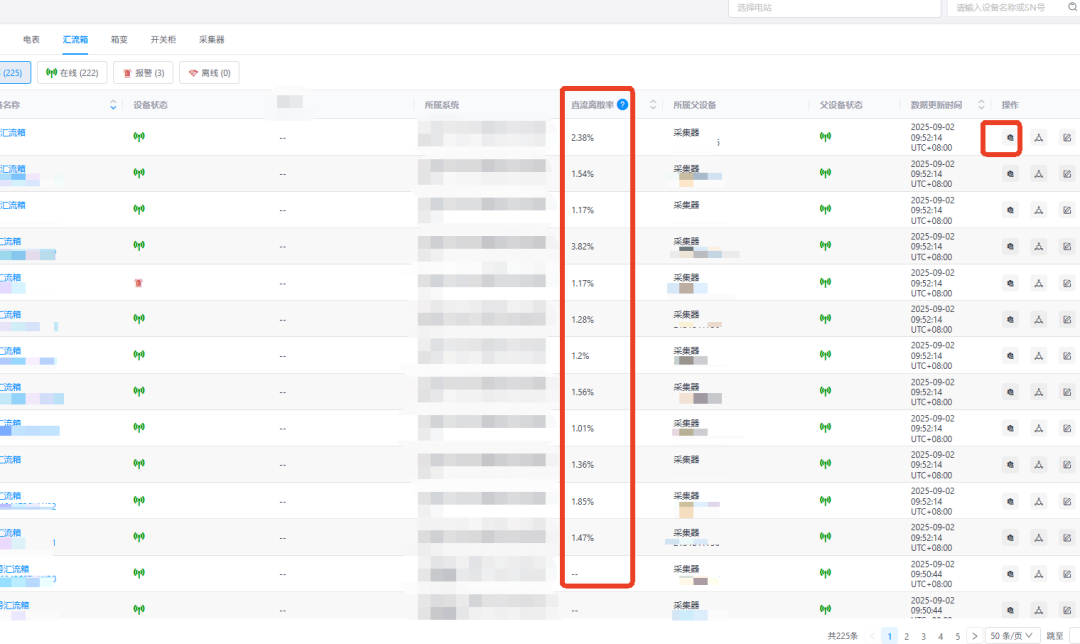Open the topology icon in the 1.85% row
Image resolution: width=1080 pixels, height=644 pixels.
[1039, 501]
